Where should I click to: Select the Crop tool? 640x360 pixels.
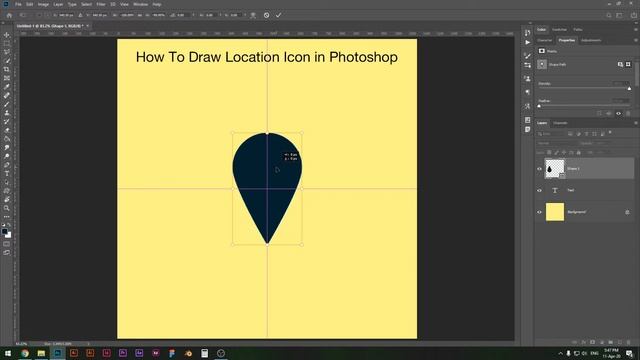click(x=7, y=69)
